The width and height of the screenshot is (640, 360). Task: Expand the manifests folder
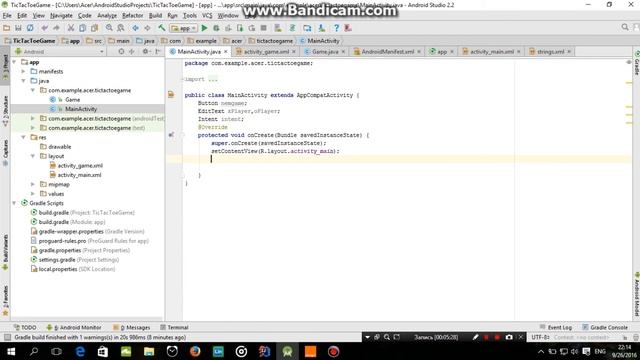click(x=24, y=71)
